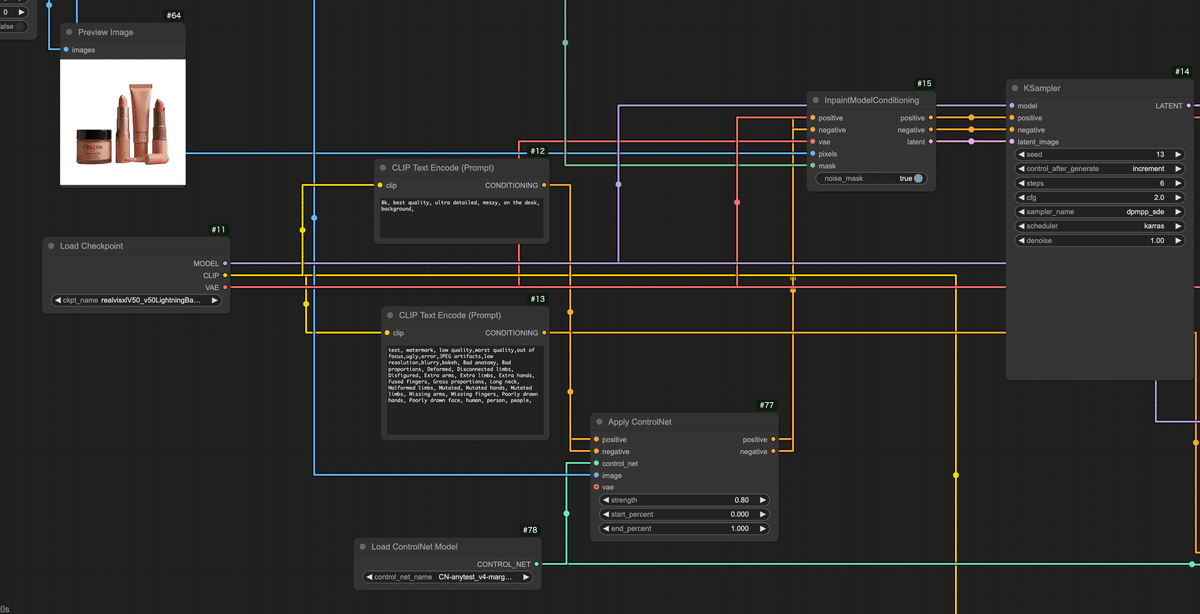Click the steps value field showing 6
The height and width of the screenshot is (614, 1200).
(x=1100, y=183)
